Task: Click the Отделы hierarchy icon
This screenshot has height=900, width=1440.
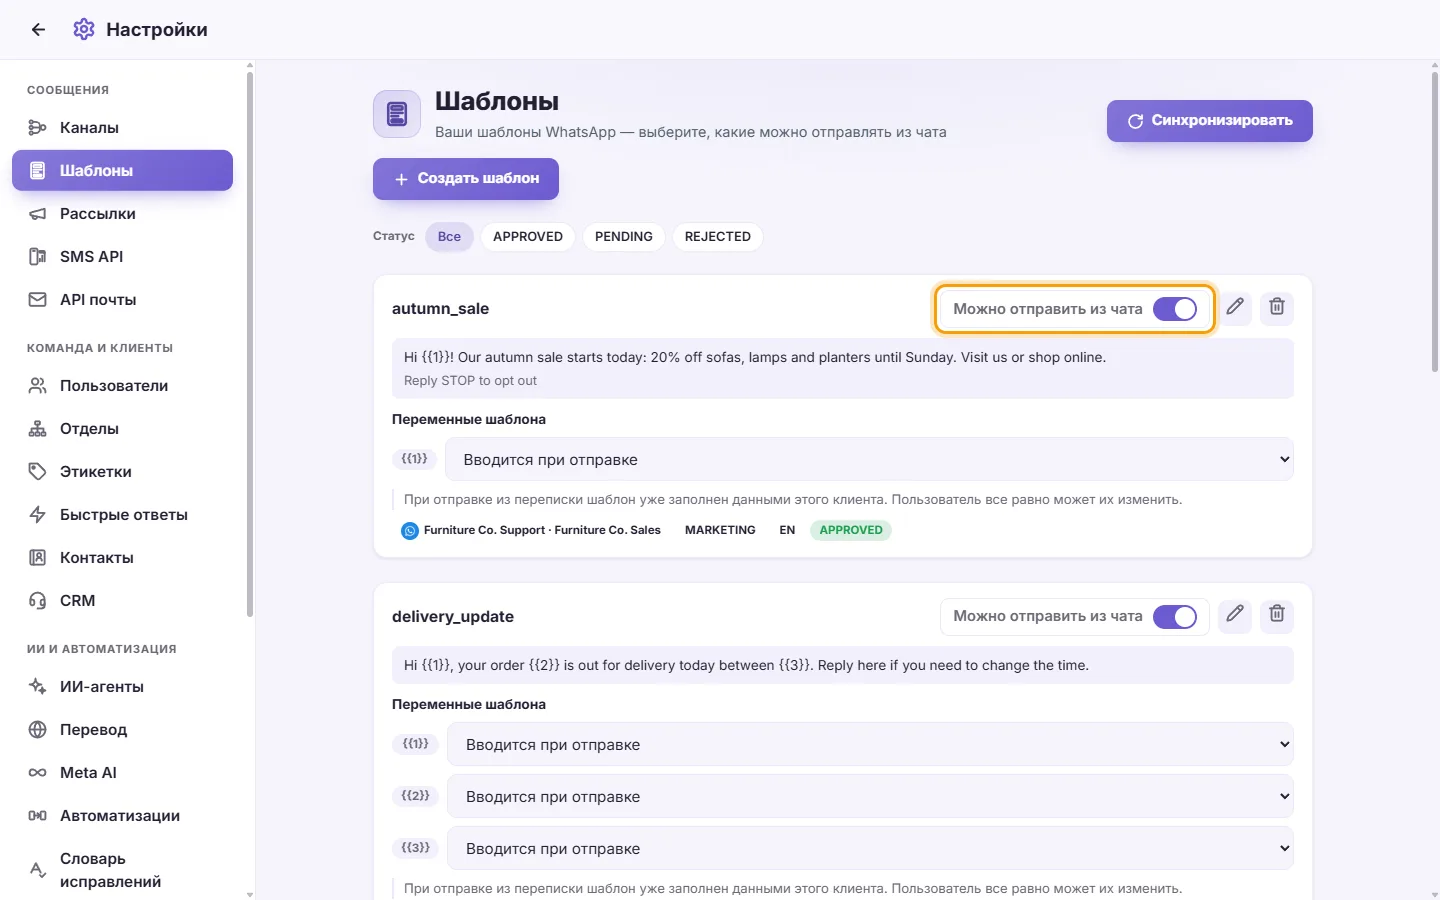Action: pyautogui.click(x=37, y=429)
